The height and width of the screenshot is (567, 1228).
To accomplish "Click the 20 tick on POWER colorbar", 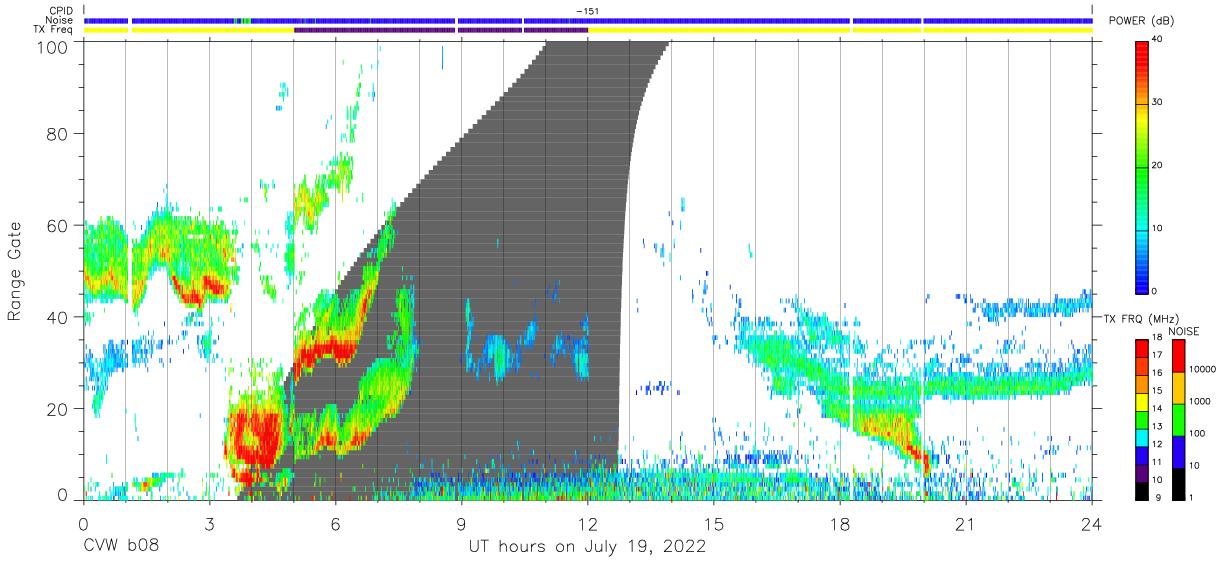I will pyautogui.click(x=1159, y=165).
